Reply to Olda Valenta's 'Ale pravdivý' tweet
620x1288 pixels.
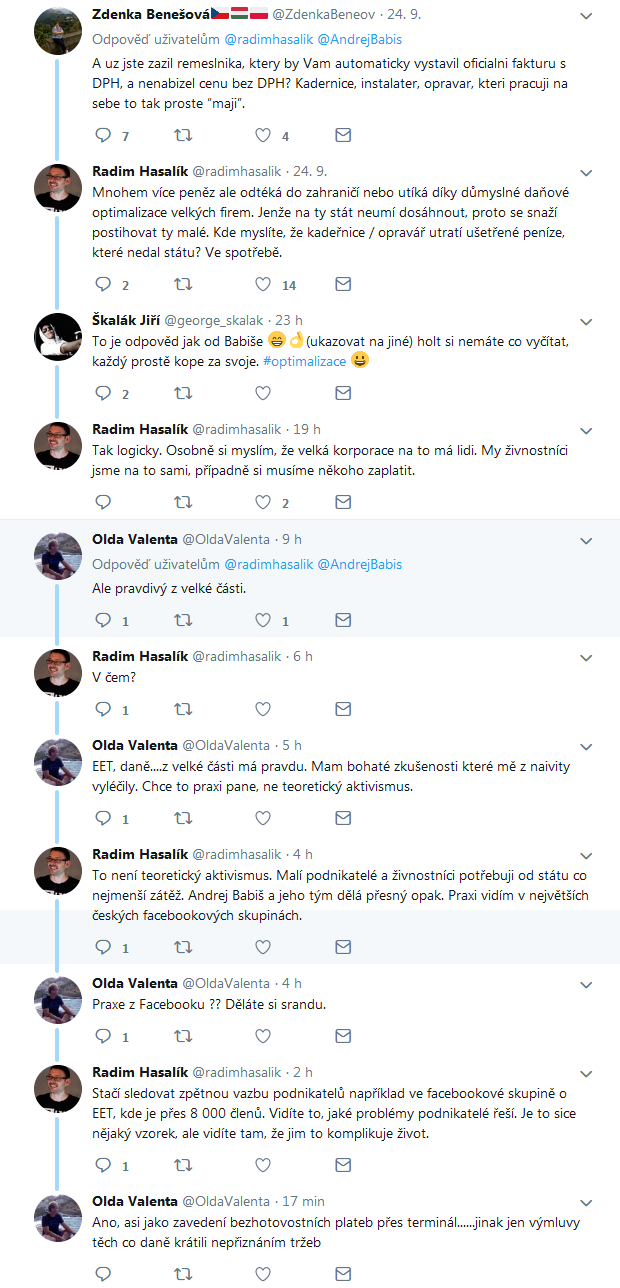[x=102, y=620]
